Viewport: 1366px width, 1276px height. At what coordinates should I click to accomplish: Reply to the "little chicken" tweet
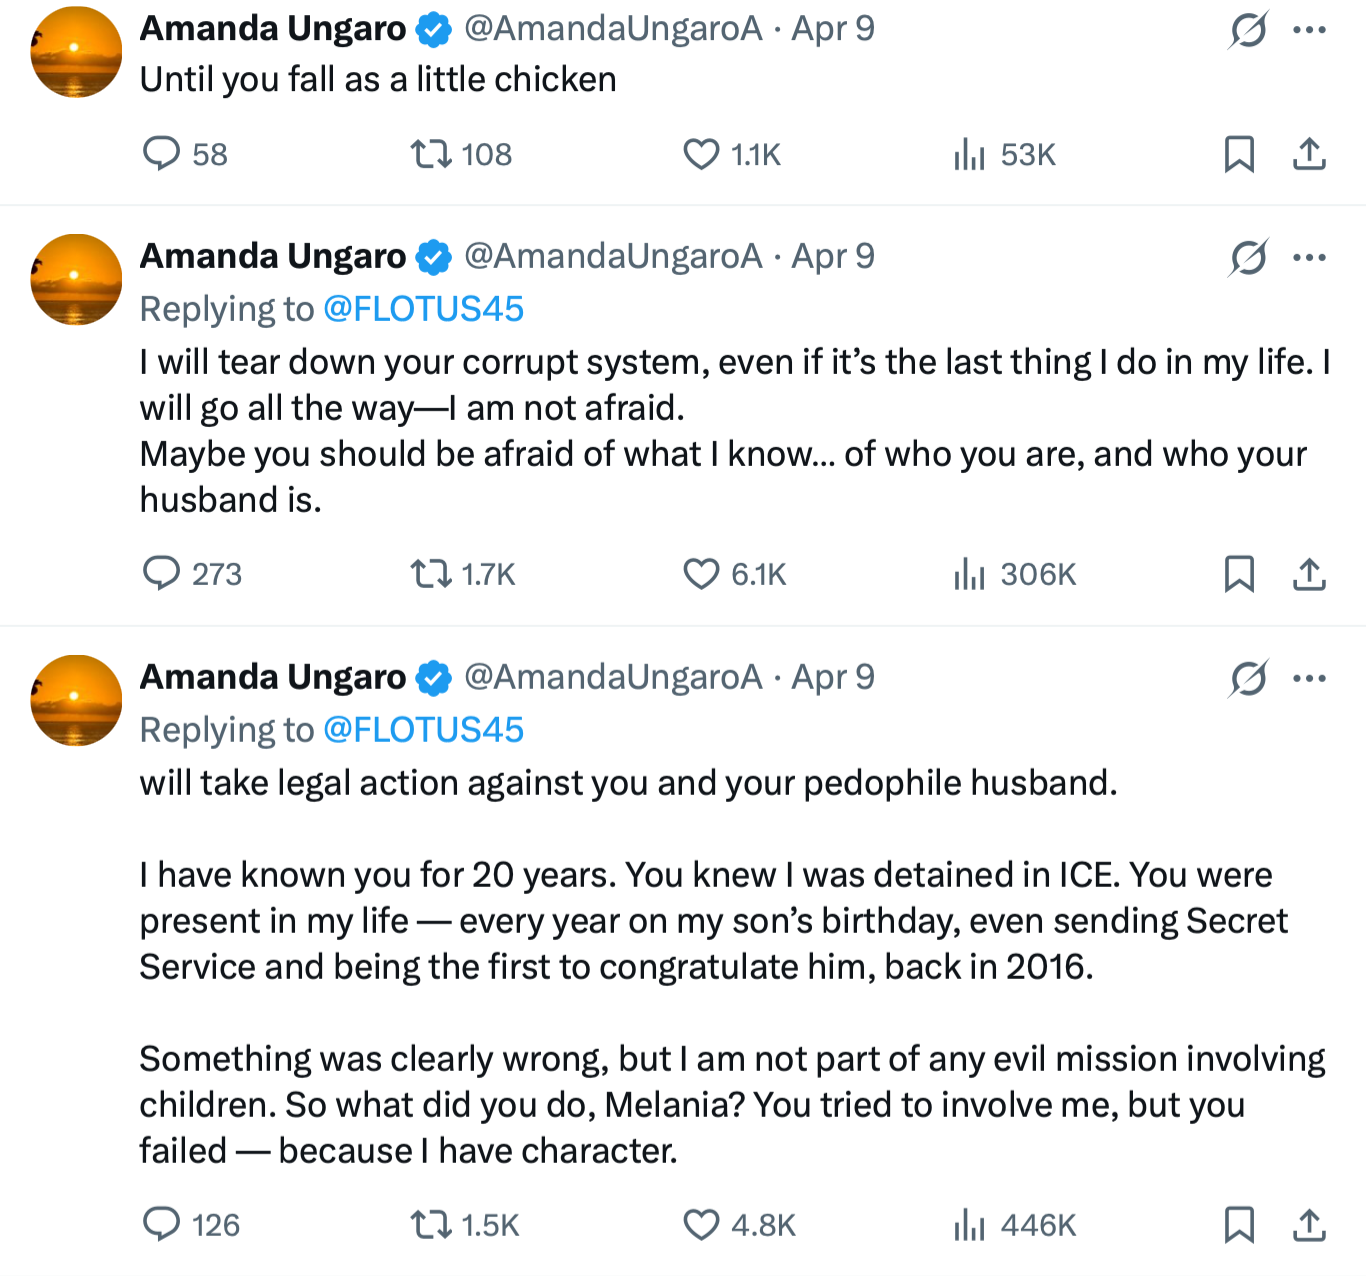(161, 154)
